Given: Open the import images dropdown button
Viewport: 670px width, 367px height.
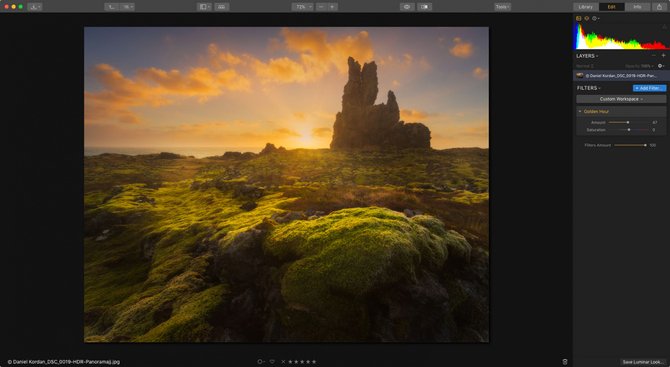Looking at the screenshot, I should point(35,7).
